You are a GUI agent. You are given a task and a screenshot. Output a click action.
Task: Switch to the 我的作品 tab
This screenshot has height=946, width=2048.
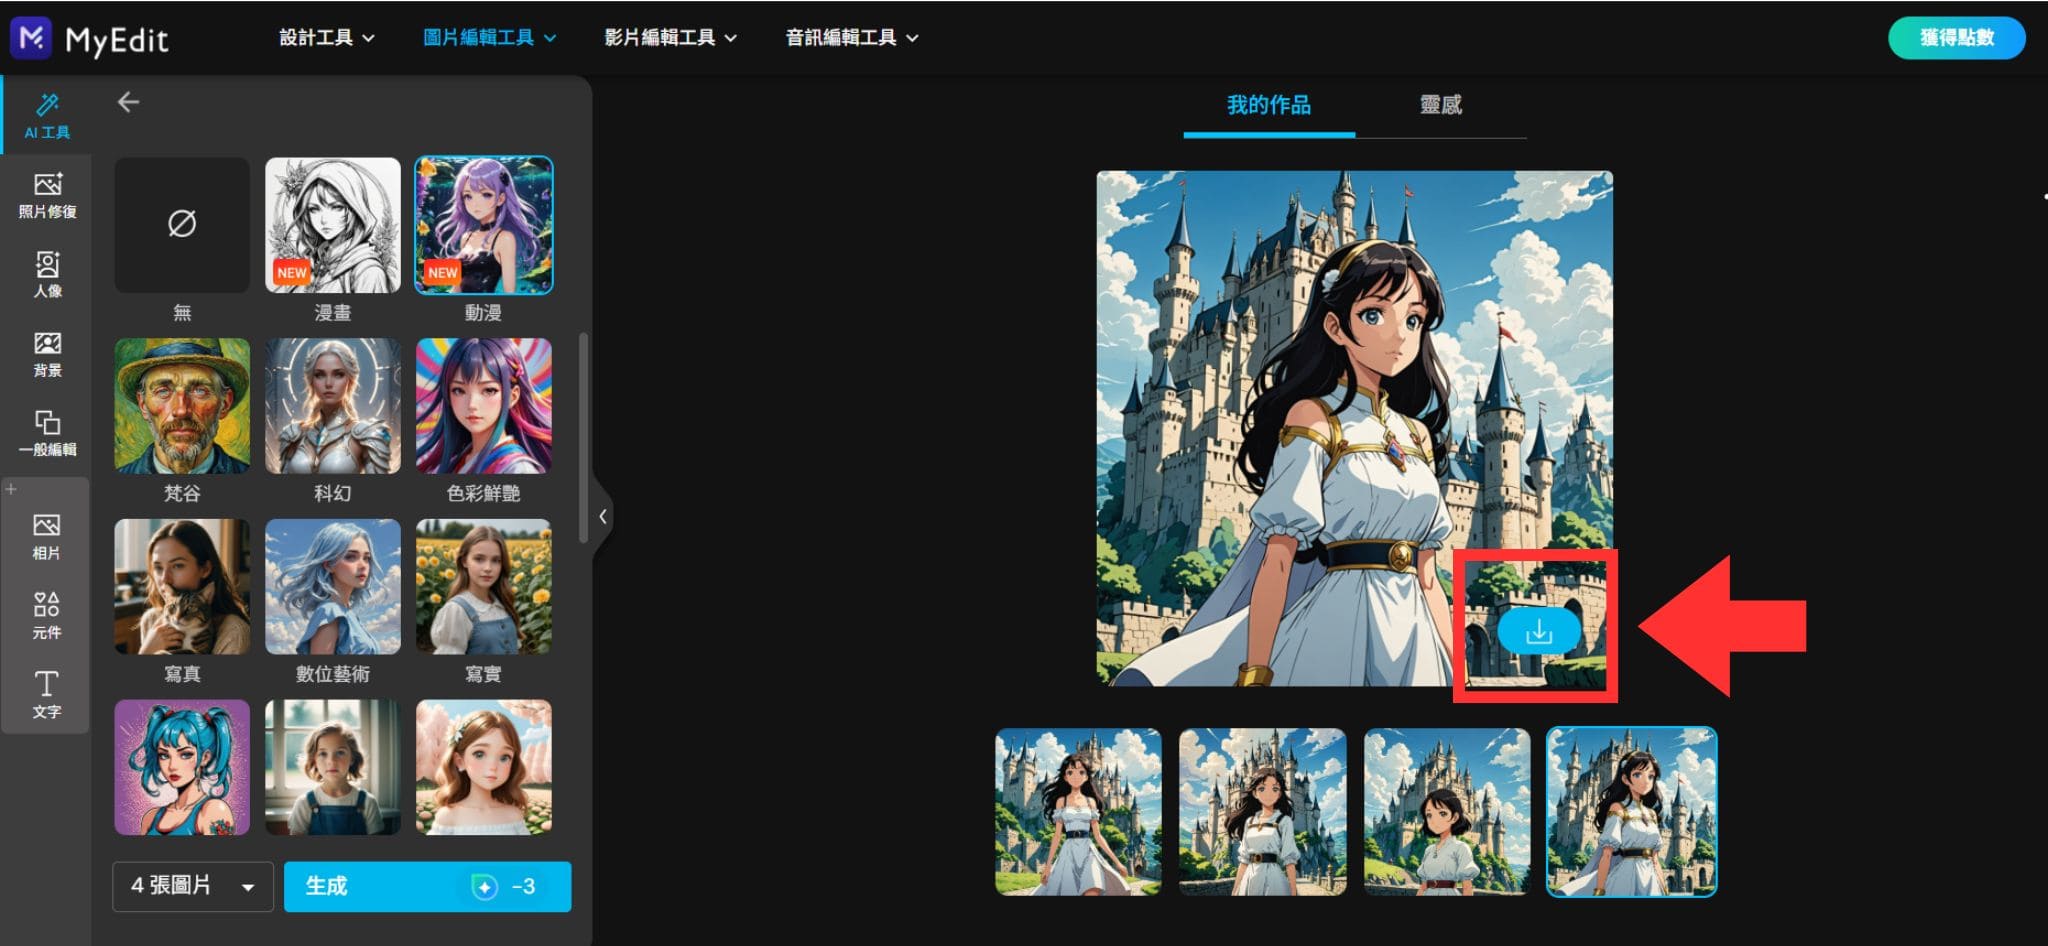(x=1269, y=105)
